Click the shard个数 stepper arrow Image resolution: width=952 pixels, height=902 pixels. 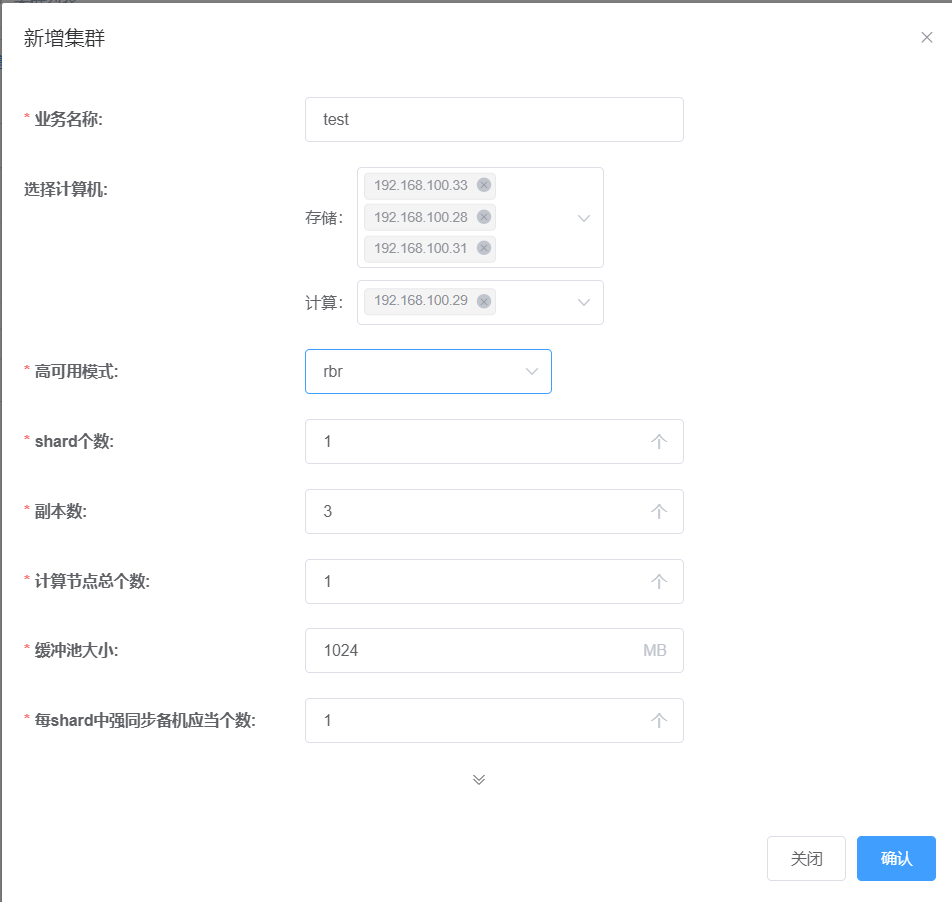click(x=659, y=442)
